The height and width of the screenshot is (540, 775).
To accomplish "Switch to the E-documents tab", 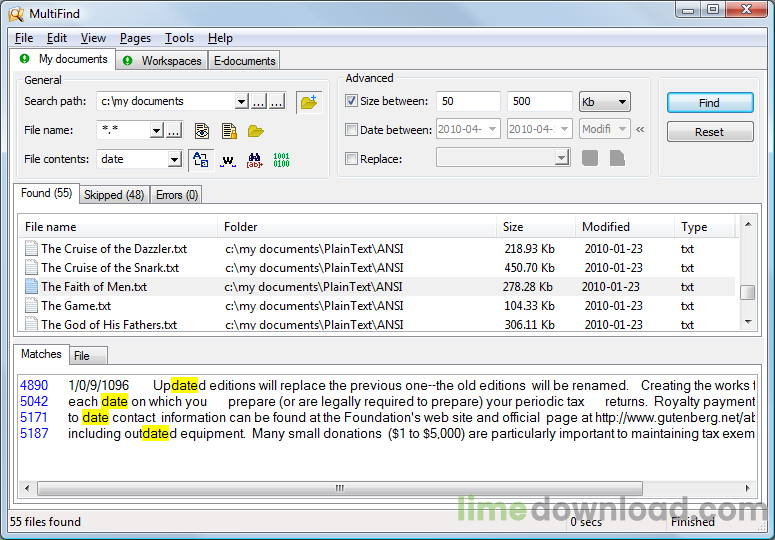I will coord(244,61).
